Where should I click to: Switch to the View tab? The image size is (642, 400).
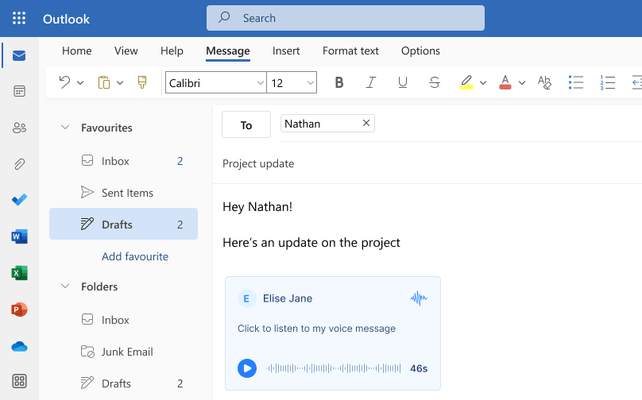tap(126, 51)
